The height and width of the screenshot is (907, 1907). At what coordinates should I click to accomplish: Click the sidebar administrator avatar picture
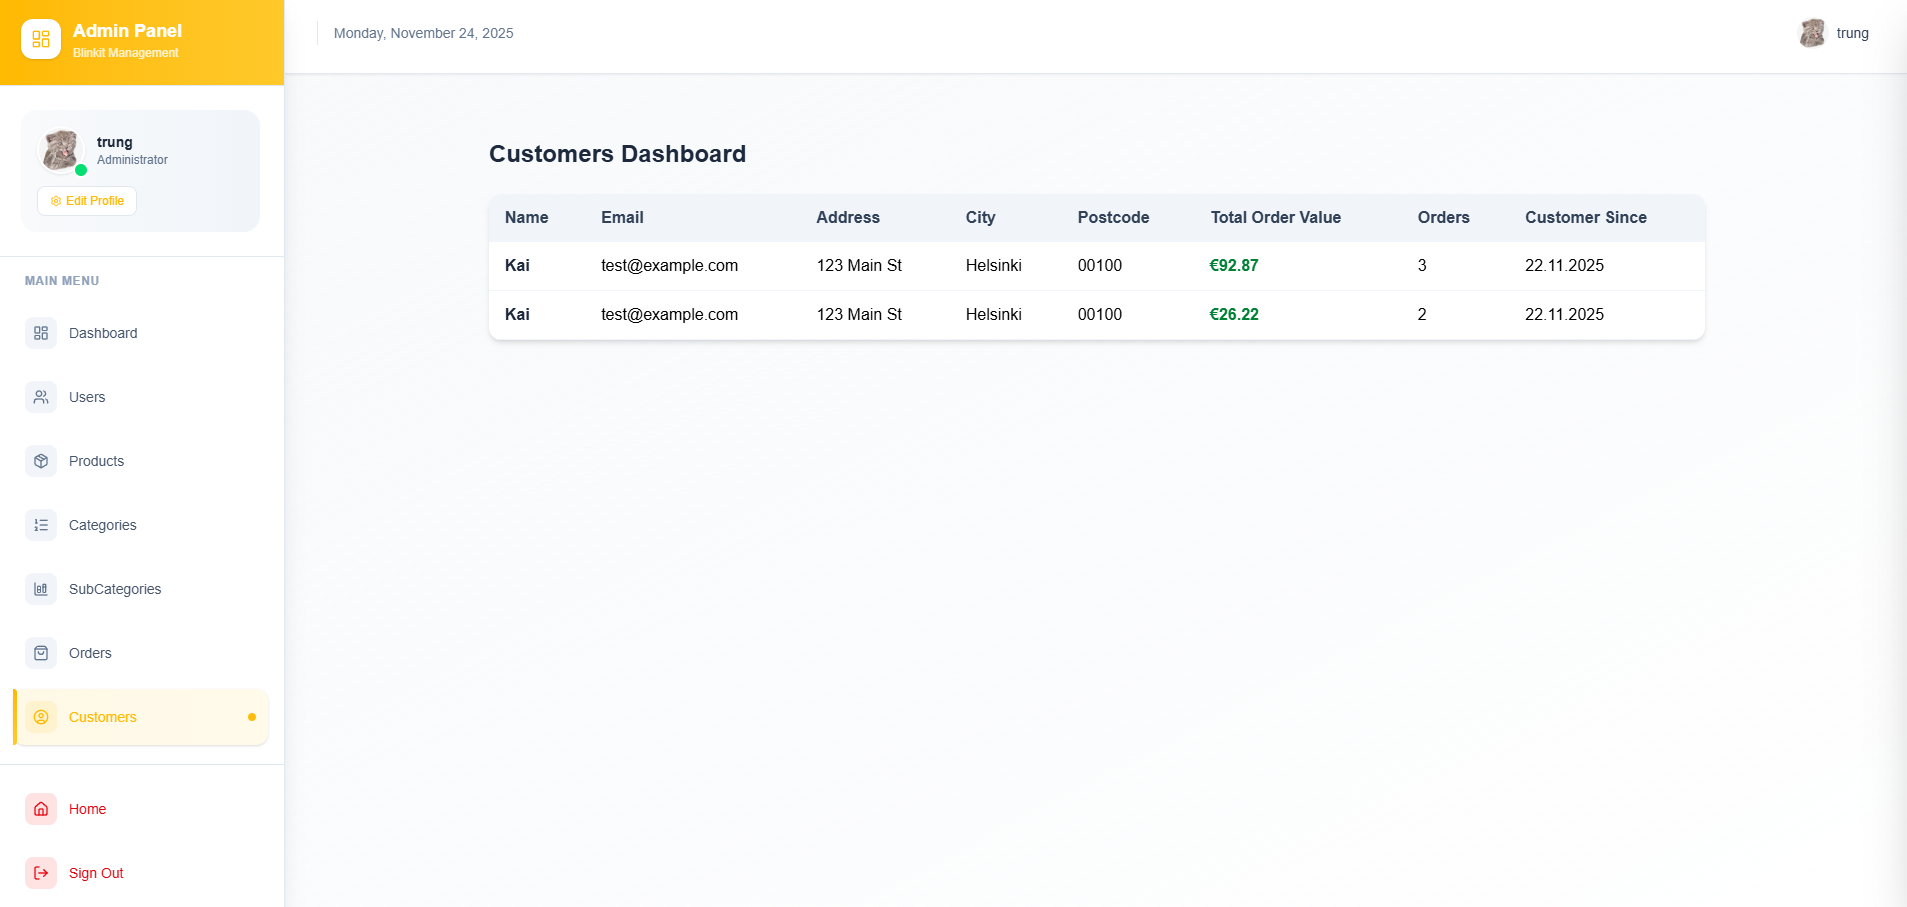[x=61, y=150]
